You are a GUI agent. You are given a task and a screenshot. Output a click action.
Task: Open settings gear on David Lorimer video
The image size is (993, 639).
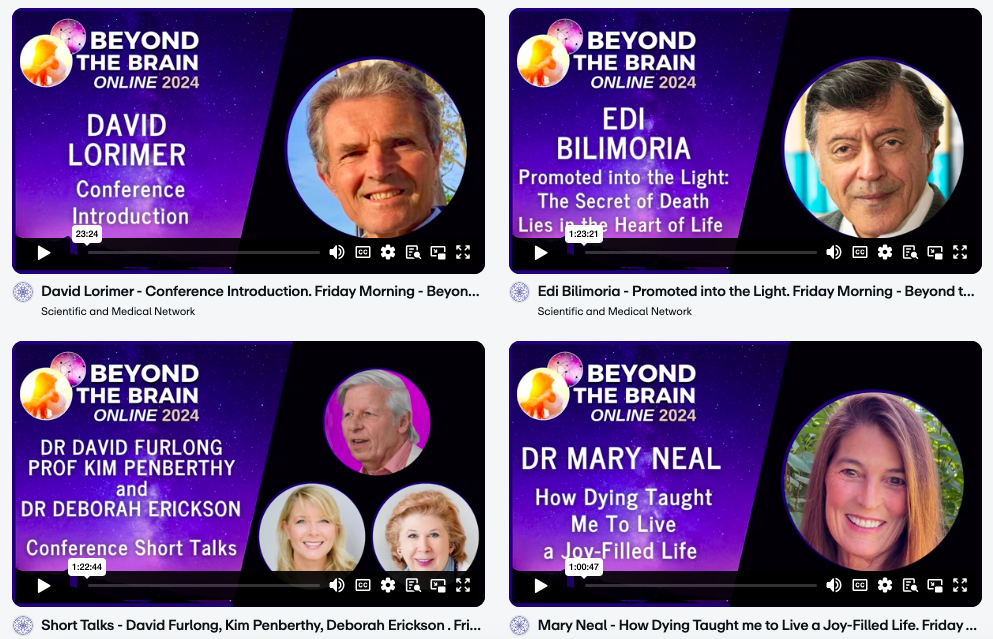tap(388, 252)
